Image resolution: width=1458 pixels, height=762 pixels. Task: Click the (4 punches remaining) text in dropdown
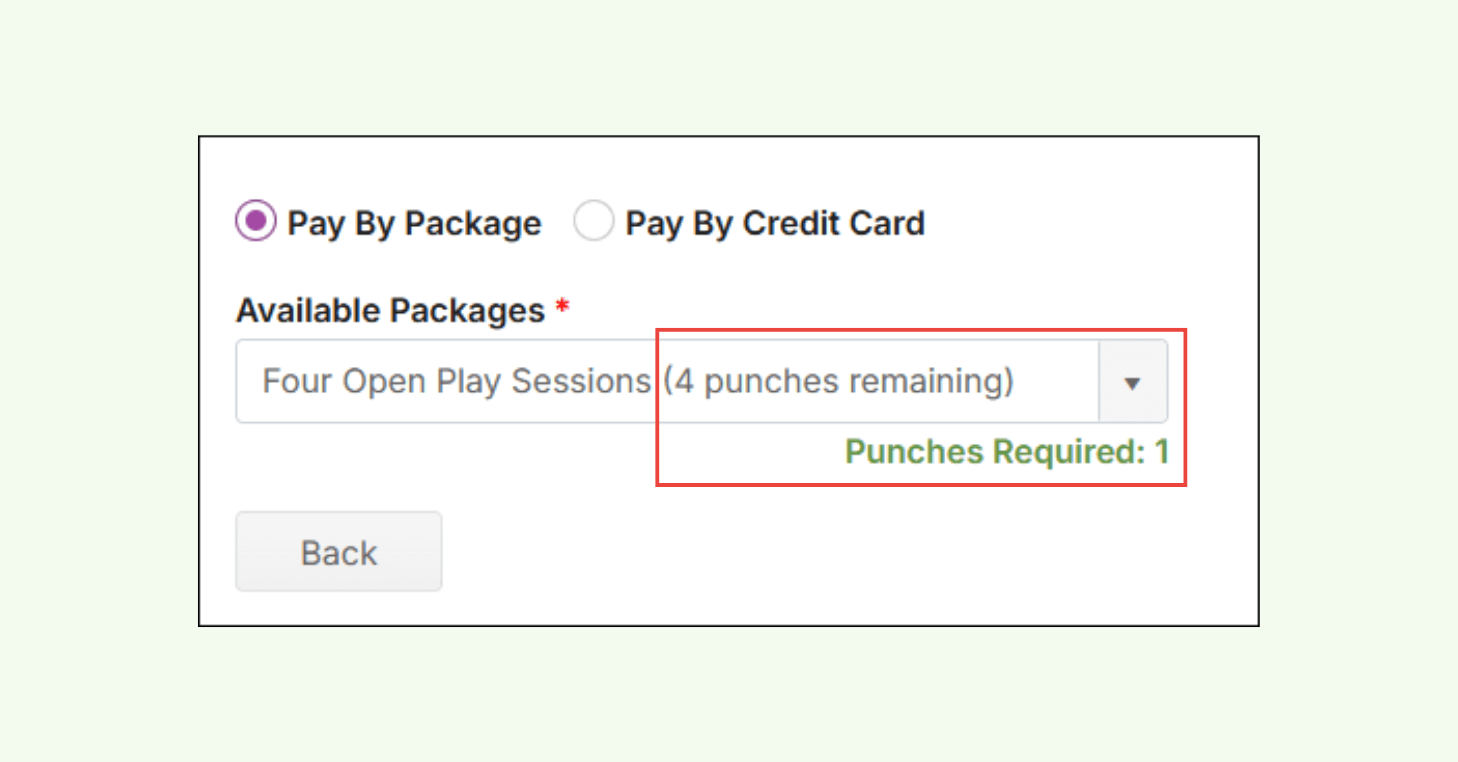838,382
